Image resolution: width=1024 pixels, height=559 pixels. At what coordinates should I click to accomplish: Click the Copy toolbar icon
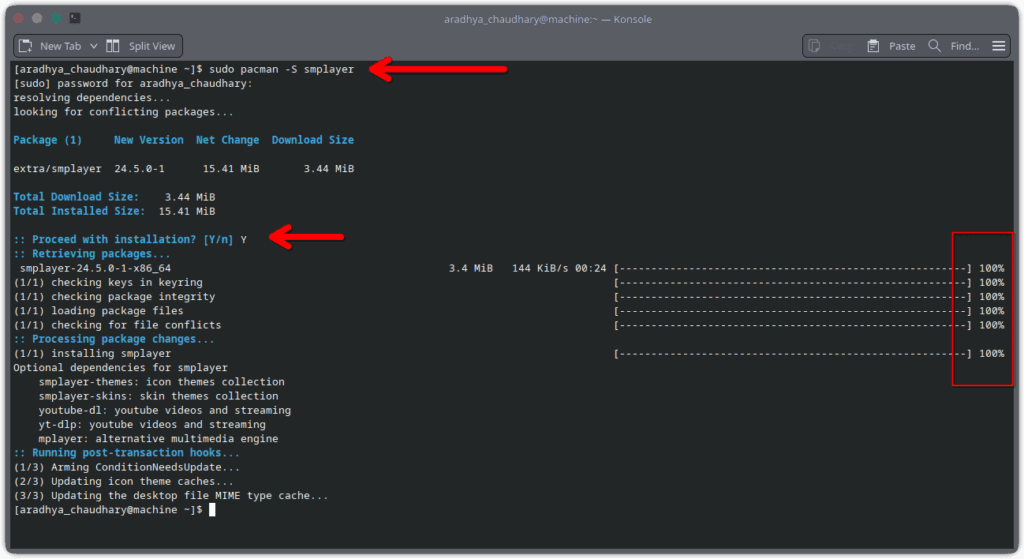pyautogui.click(x=814, y=46)
